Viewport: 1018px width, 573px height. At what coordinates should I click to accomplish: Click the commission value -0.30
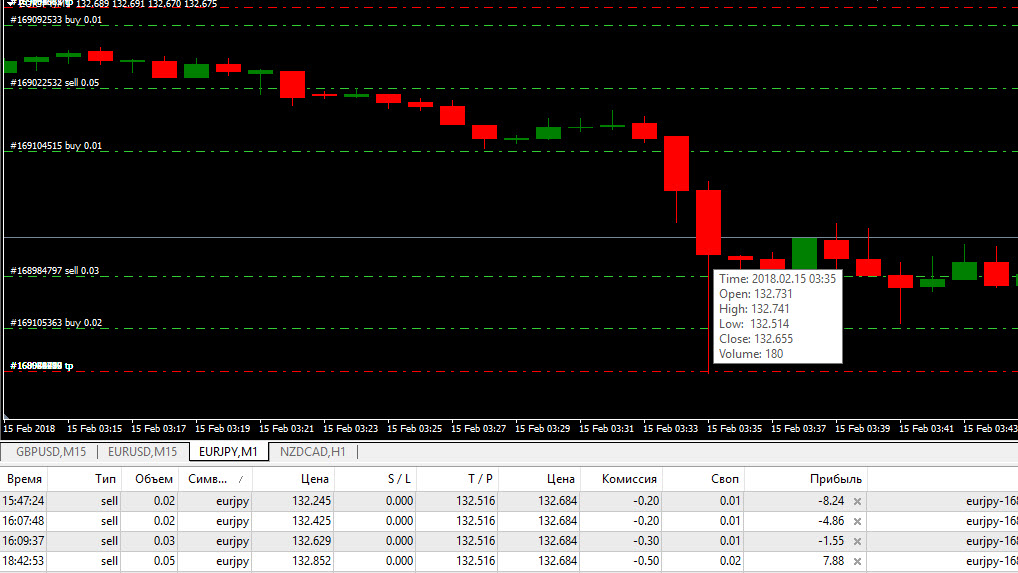pyautogui.click(x=646, y=541)
